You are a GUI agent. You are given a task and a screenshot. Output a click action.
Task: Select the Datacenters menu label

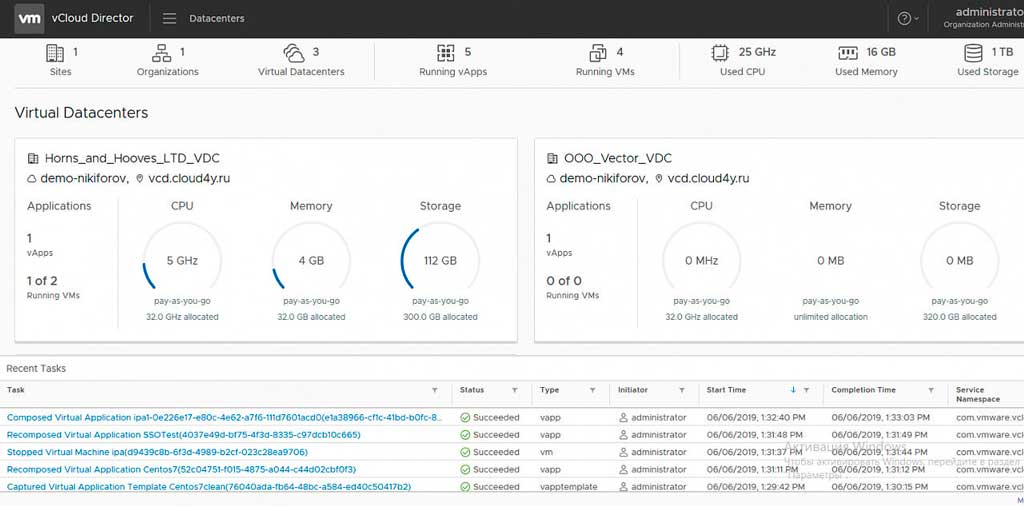click(217, 18)
